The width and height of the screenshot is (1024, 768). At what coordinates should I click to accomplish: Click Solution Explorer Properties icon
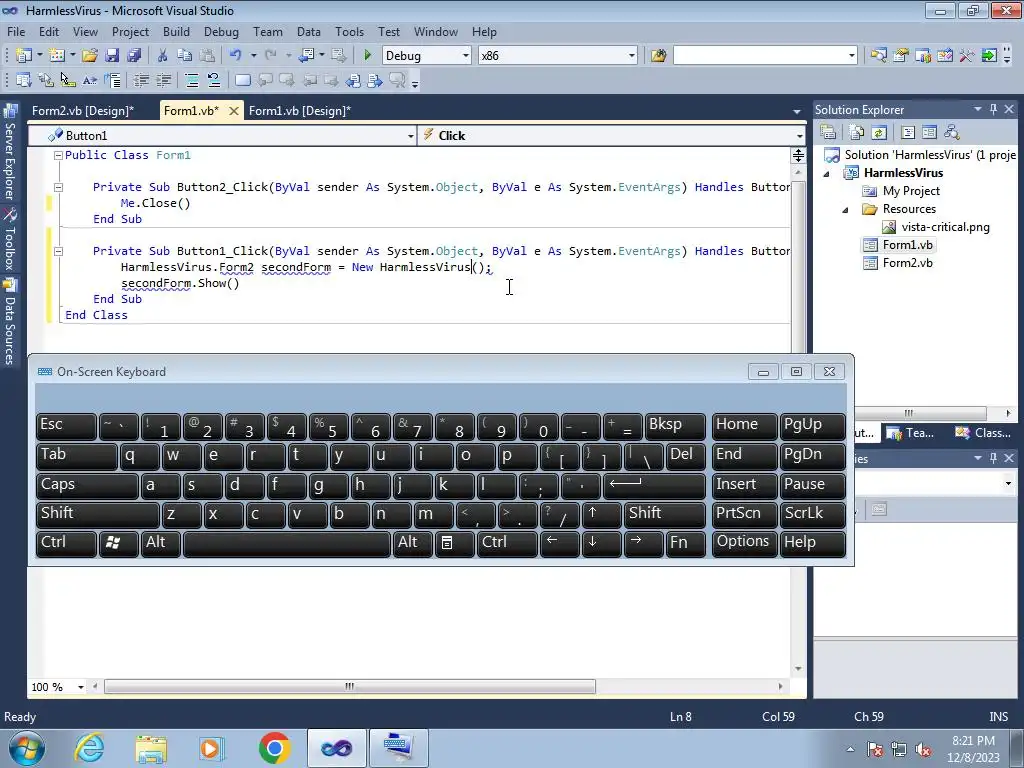point(828,133)
